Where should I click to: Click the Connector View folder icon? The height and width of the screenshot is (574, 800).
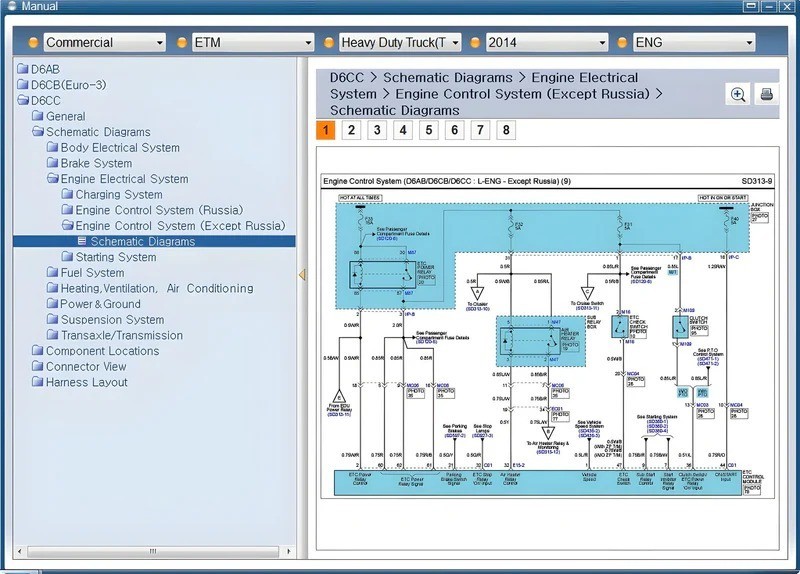coord(37,366)
